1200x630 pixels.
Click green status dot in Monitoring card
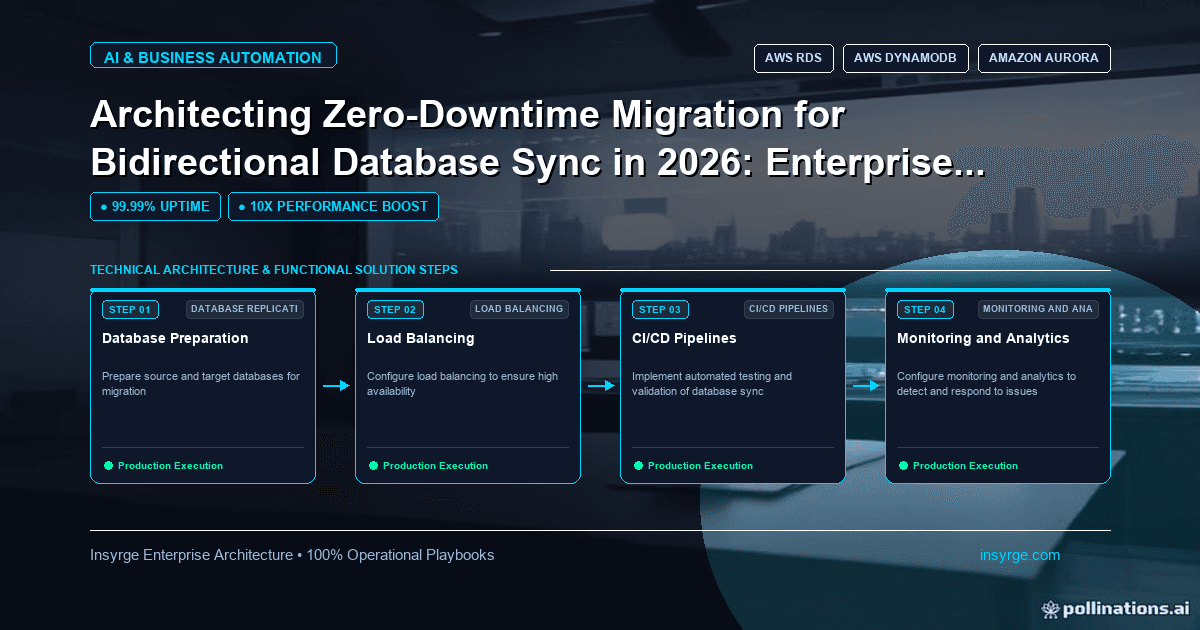coord(903,465)
